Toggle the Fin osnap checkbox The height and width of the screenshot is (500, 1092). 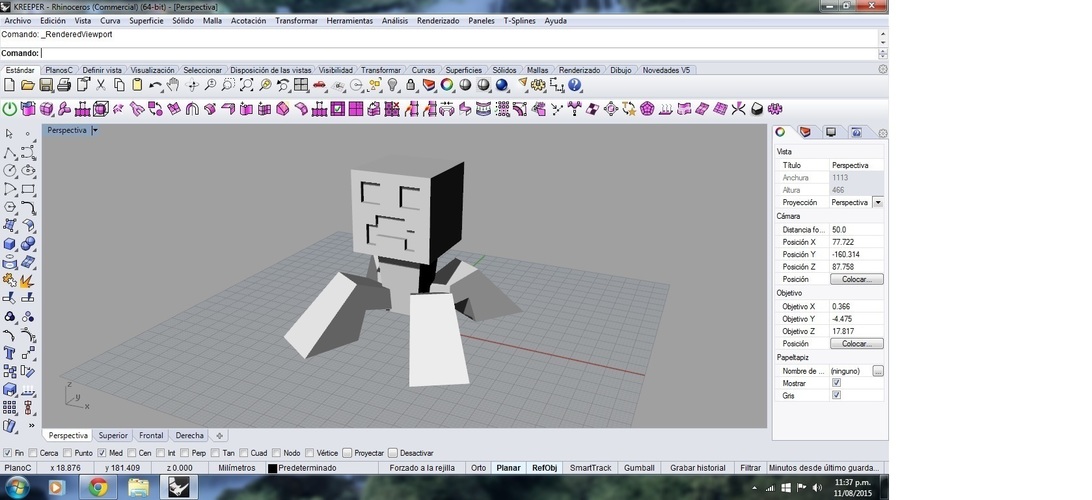[x=8, y=453]
